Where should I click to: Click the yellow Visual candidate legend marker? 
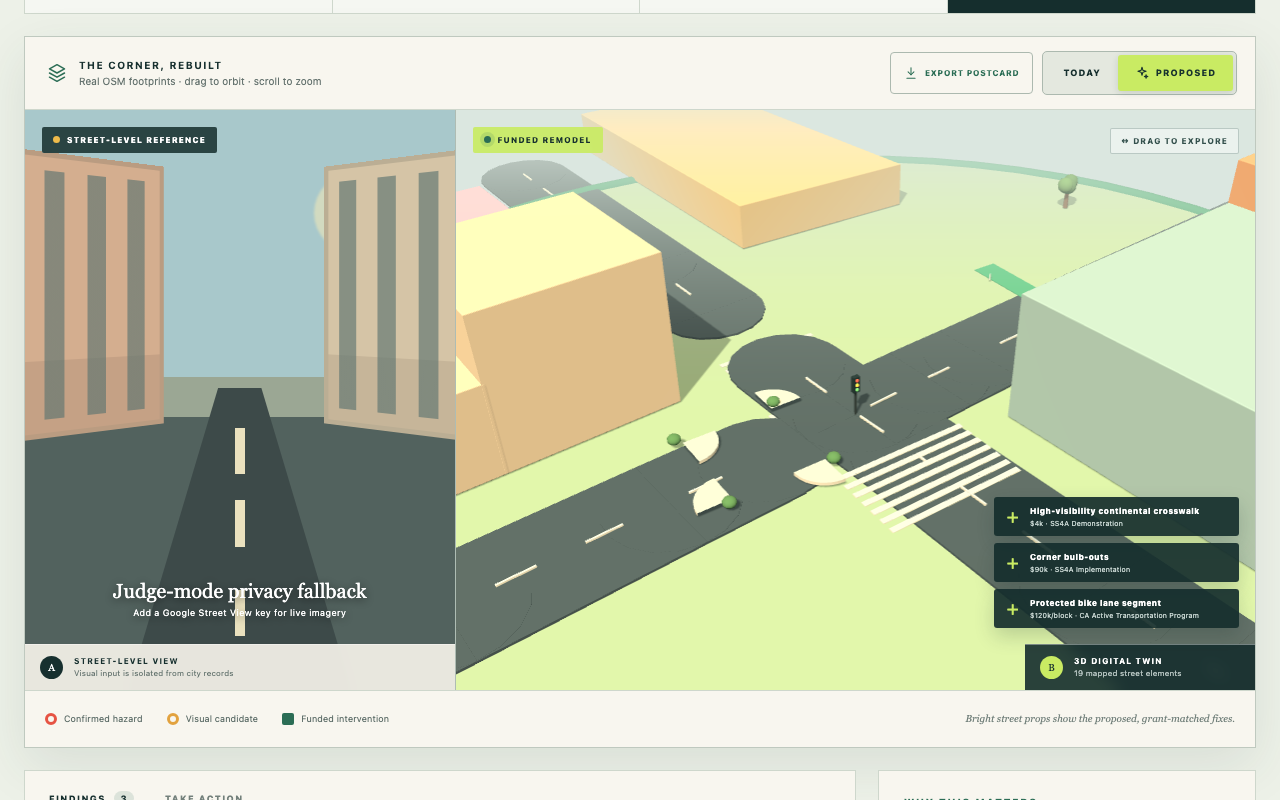173,719
